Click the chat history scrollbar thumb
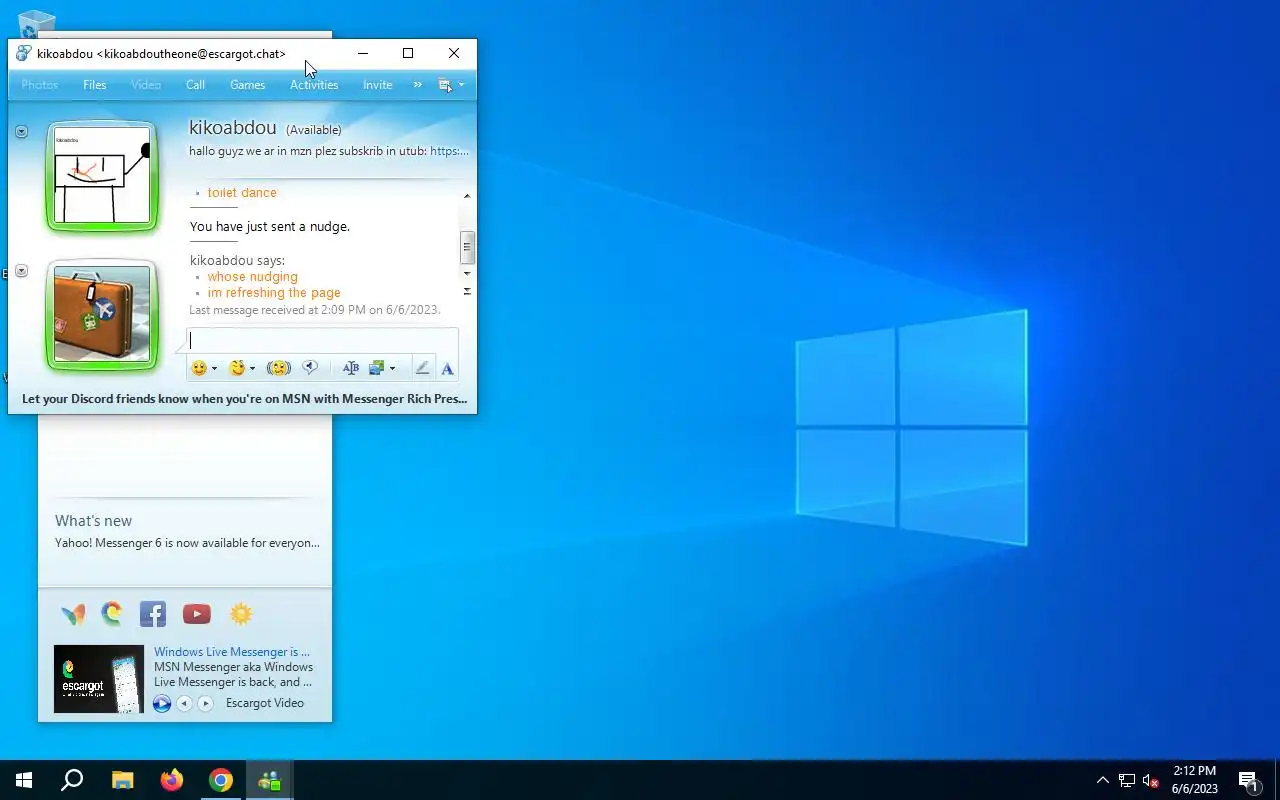The height and width of the screenshot is (800, 1280). click(x=467, y=247)
